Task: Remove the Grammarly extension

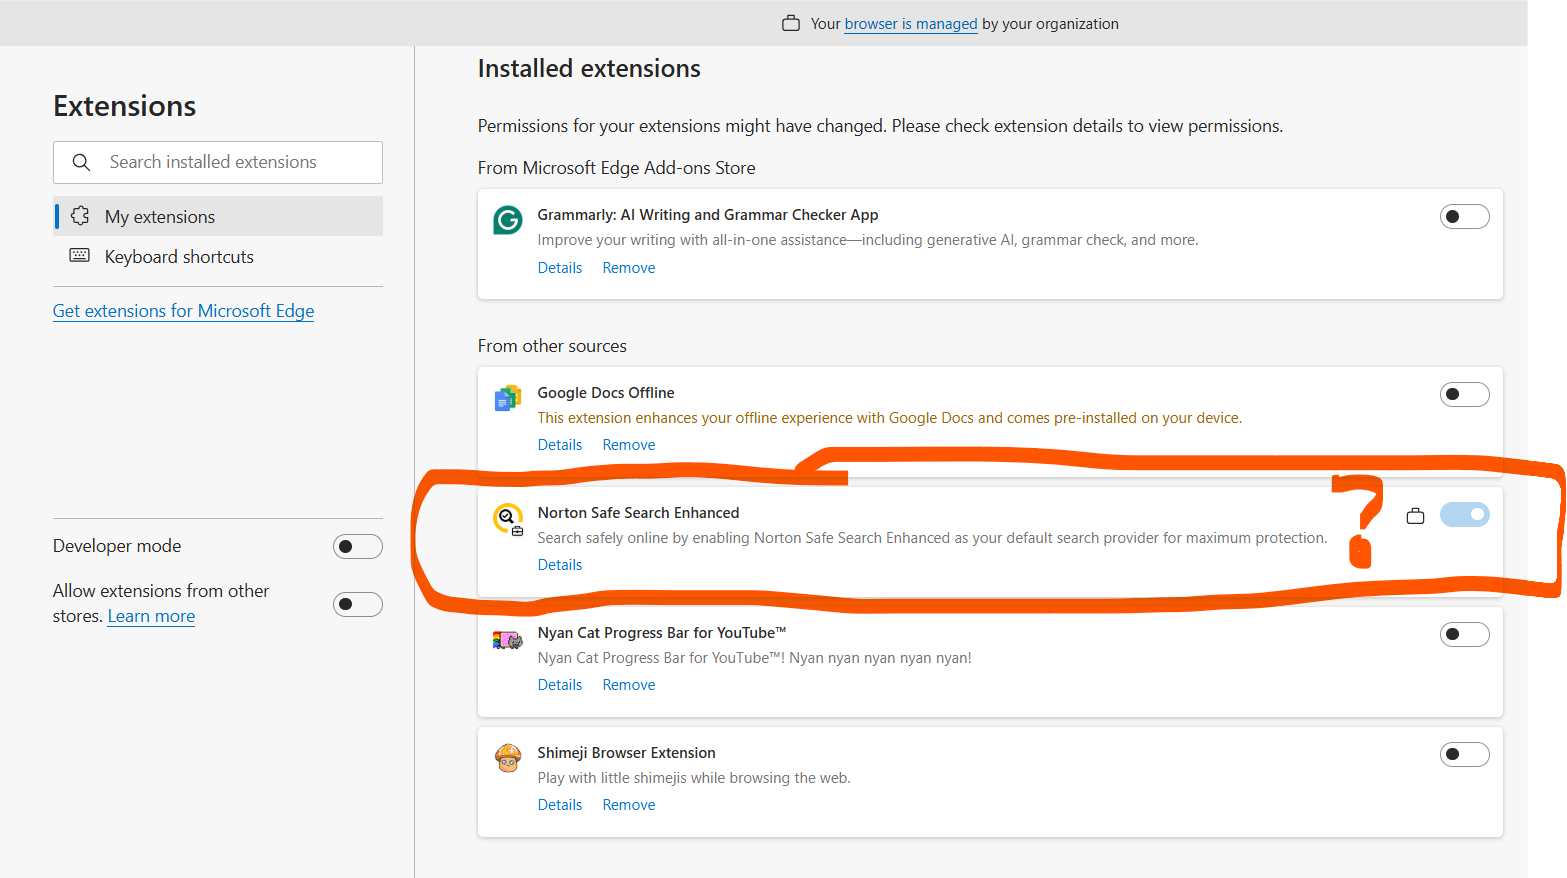Action: (x=629, y=268)
